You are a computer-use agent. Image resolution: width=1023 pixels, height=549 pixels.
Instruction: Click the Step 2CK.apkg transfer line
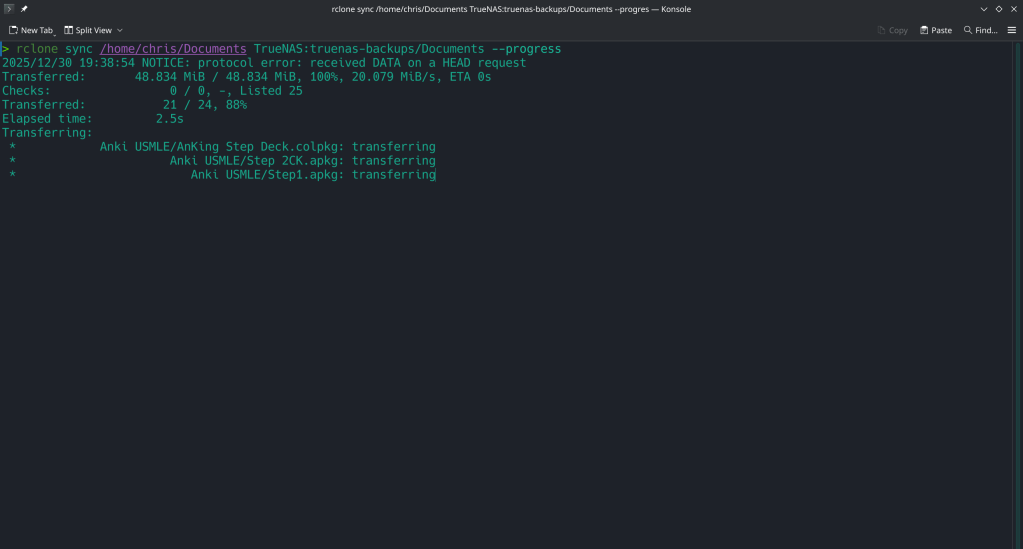click(302, 161)
